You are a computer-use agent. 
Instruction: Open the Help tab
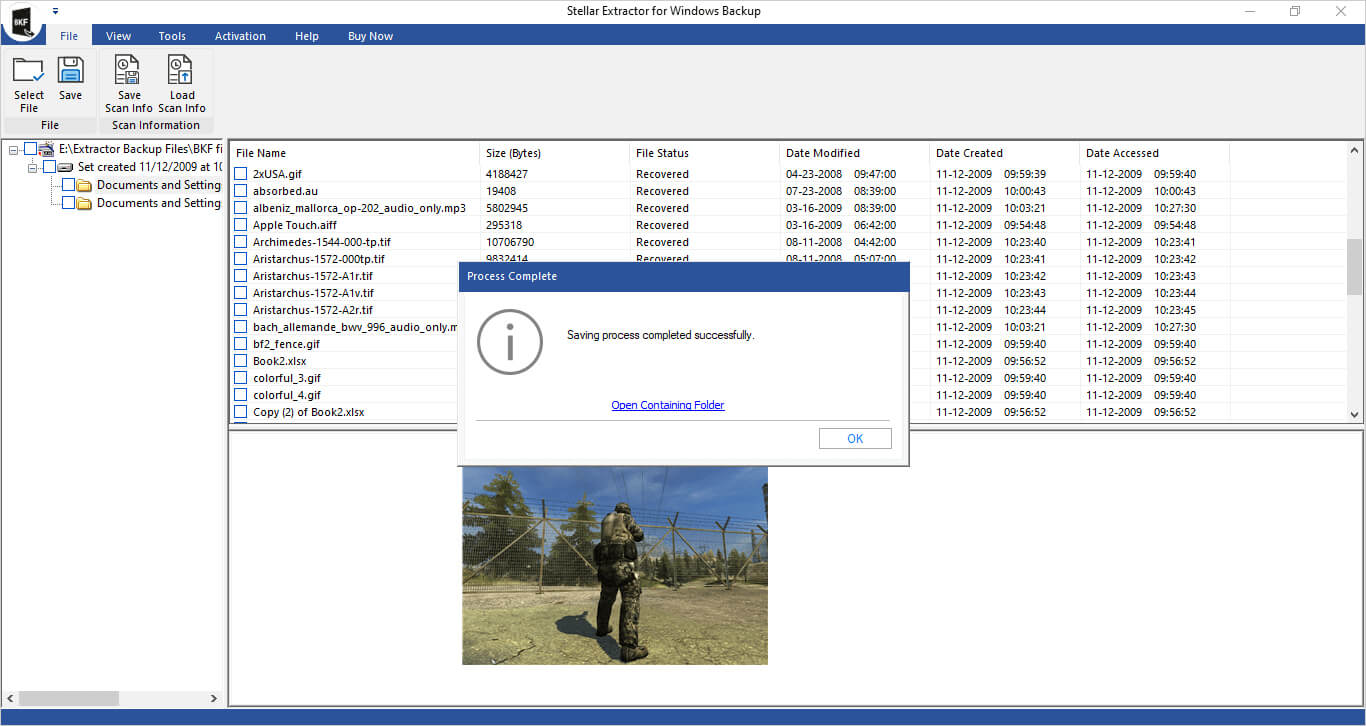307,36
